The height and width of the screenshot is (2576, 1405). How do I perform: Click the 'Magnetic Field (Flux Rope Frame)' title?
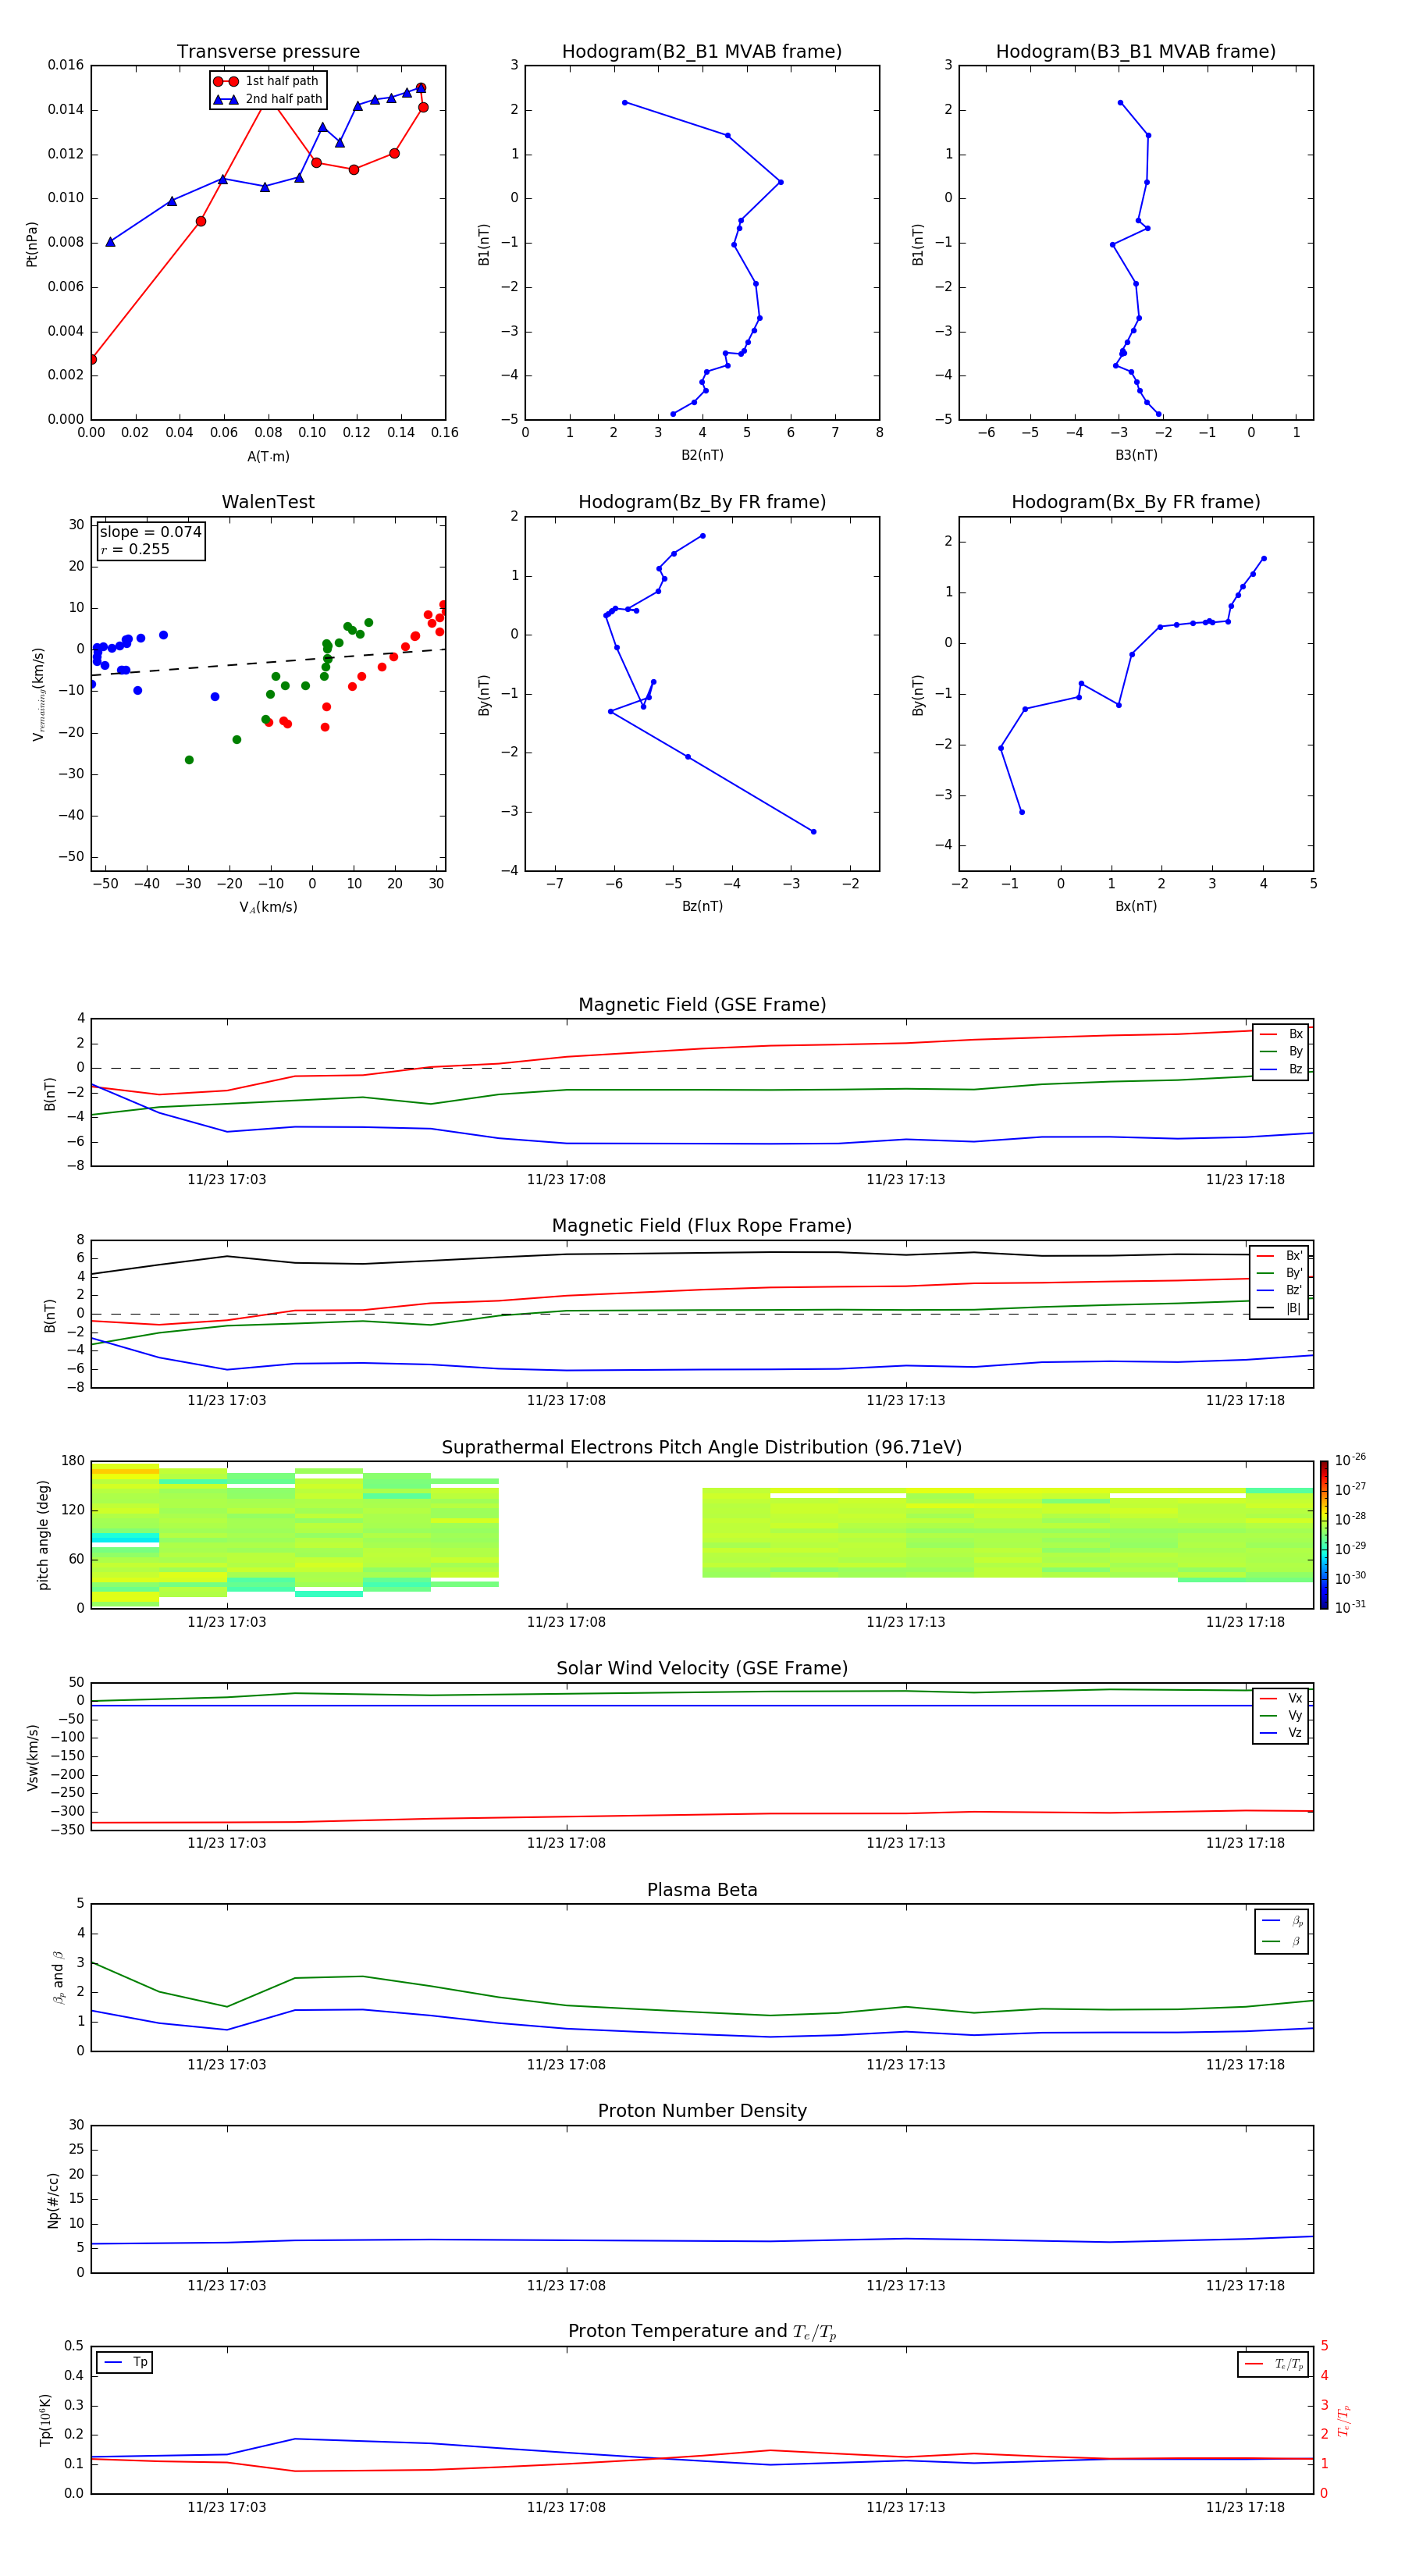coord(702,1226)
